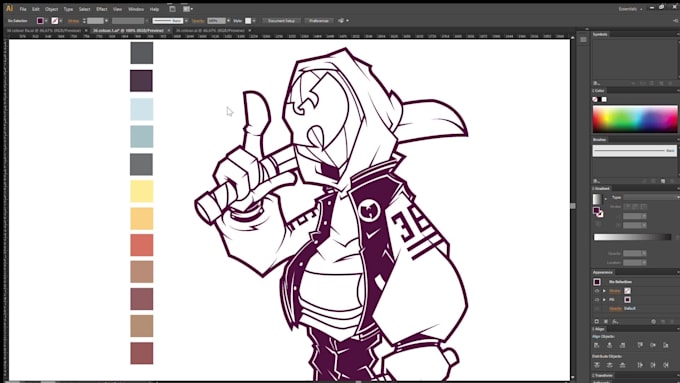
Task: Select the Basic brush in Brushes panel
Action: point(634,151)
